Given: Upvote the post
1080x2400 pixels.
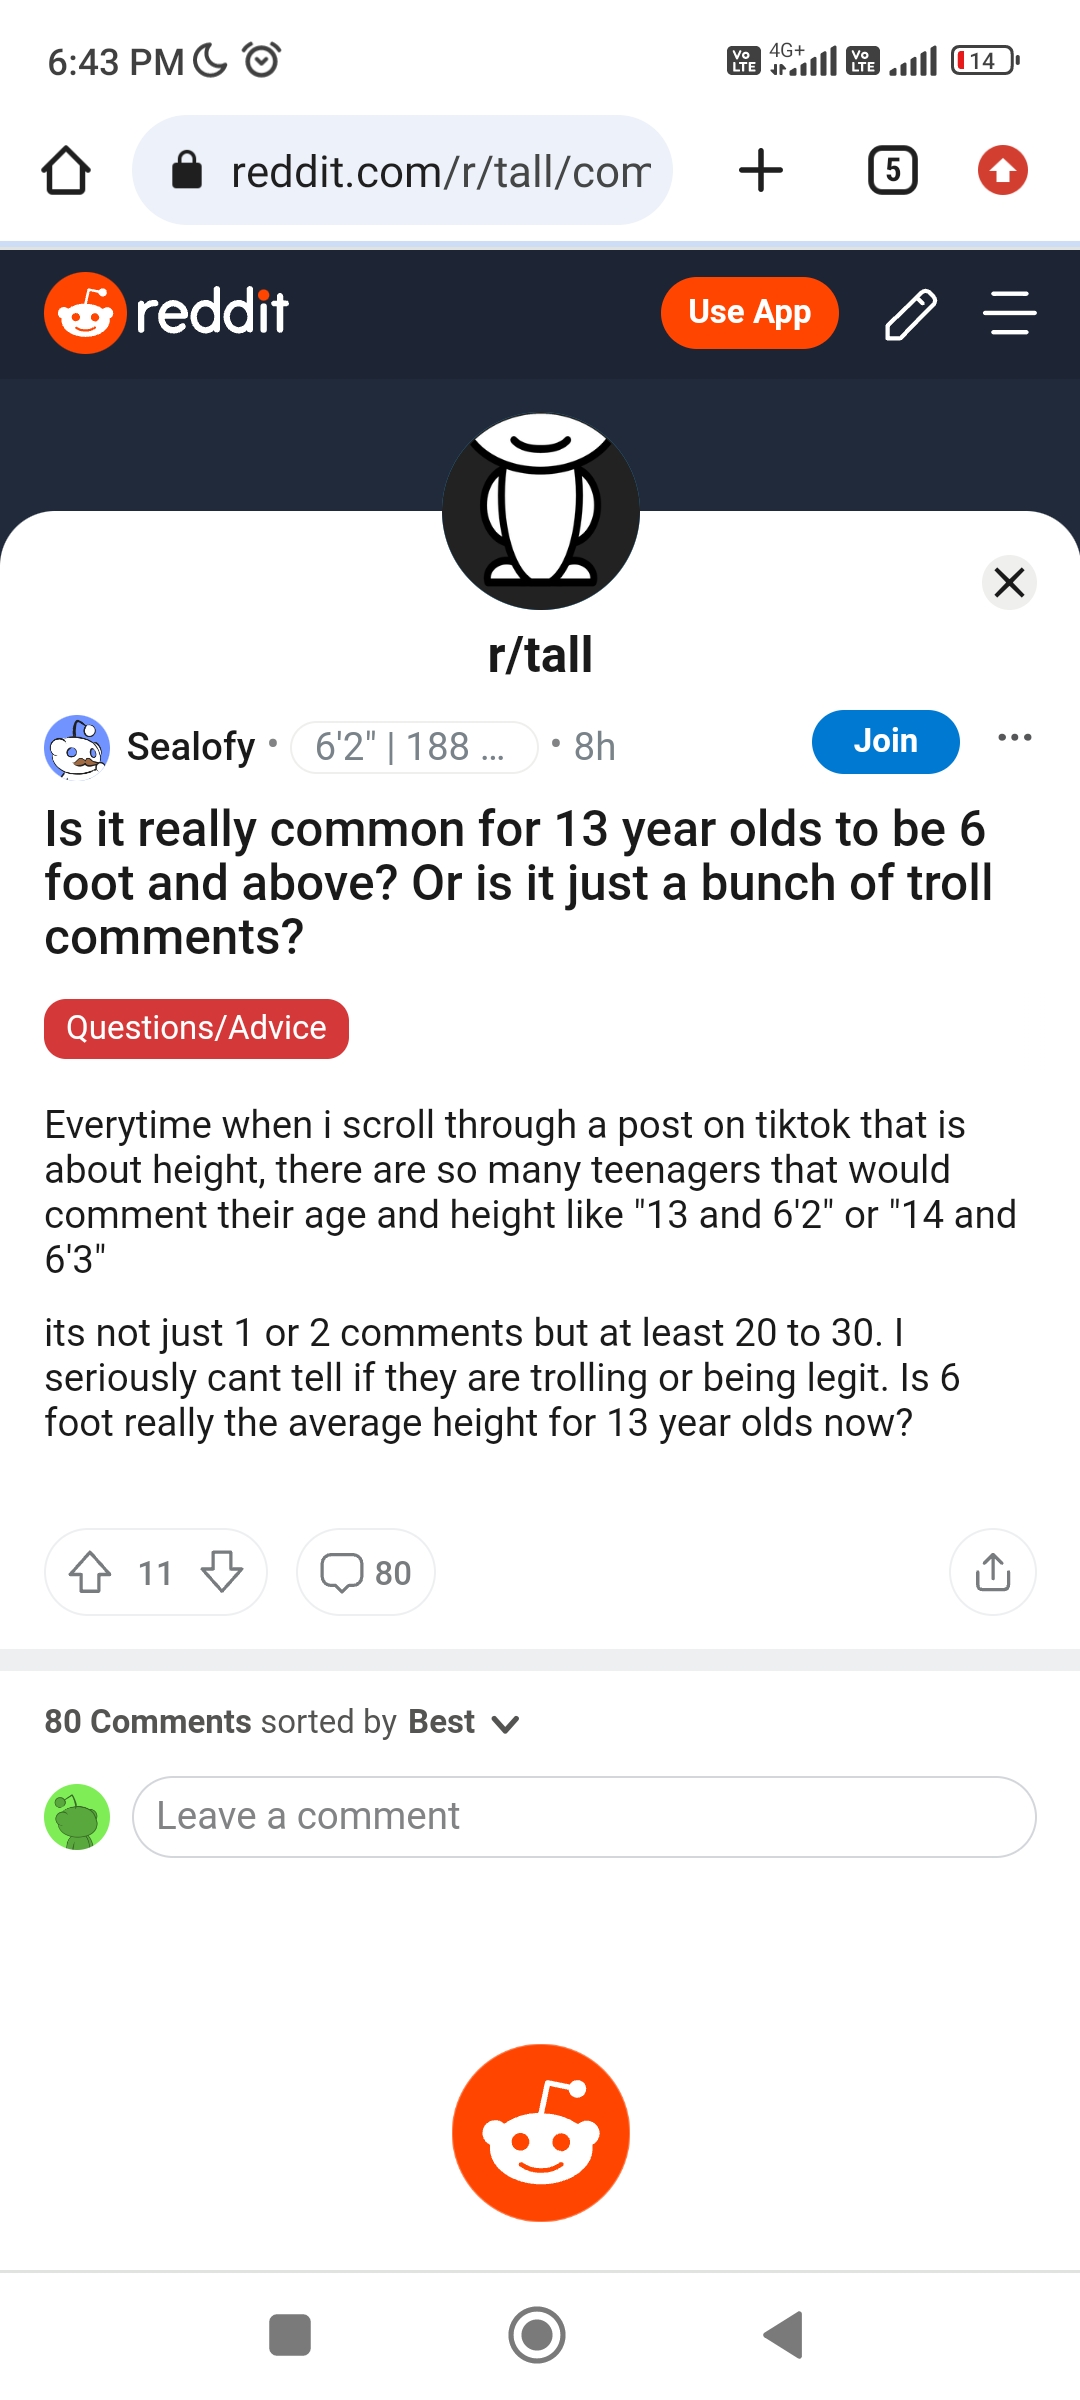Looking at the screenshot, I should pyautogui.click(x=90, y=1572).
